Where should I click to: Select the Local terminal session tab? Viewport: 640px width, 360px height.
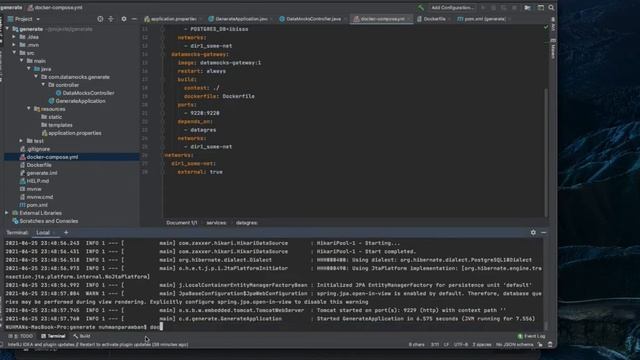pyautogui.click(x=43, y=233)
